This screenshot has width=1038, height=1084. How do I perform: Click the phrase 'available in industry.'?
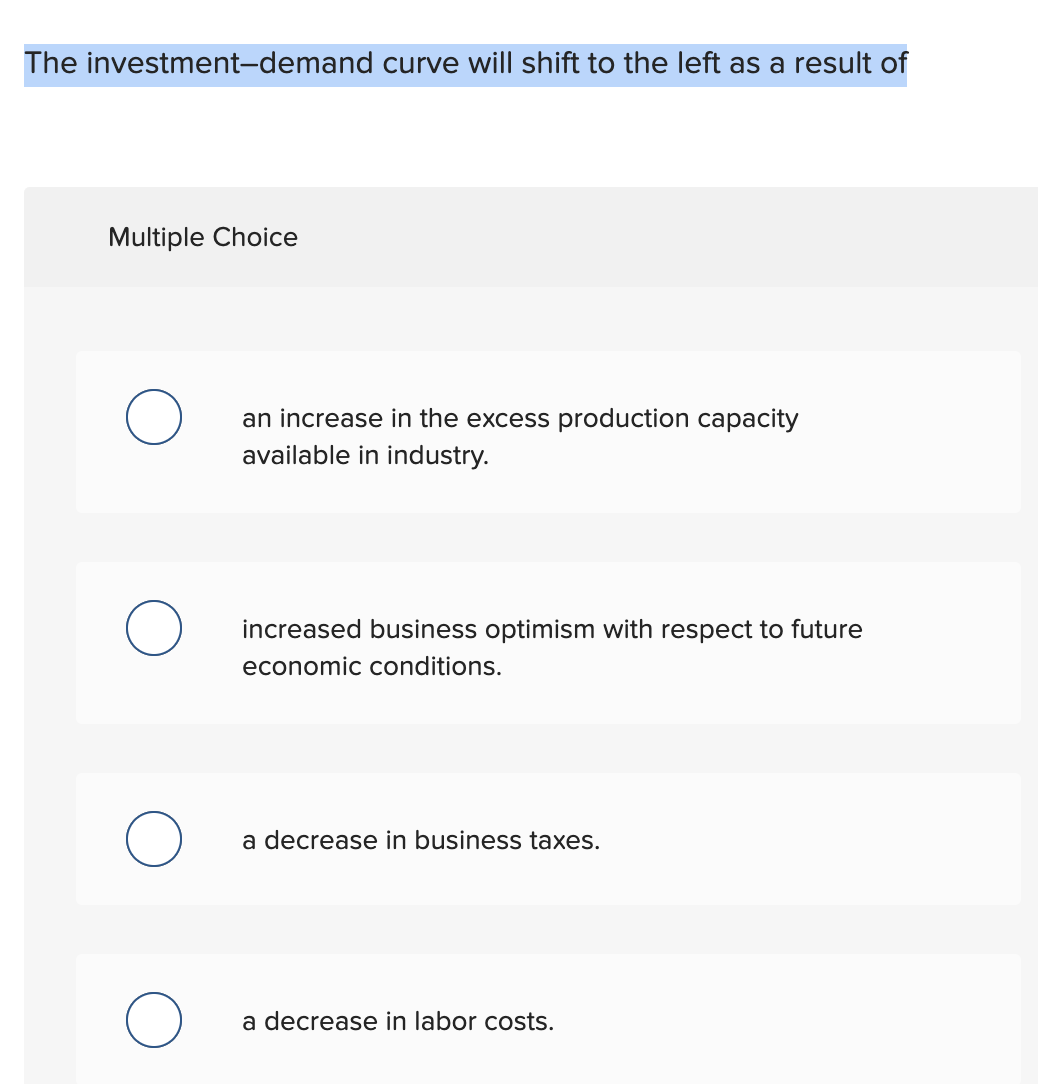coord(365,455)
